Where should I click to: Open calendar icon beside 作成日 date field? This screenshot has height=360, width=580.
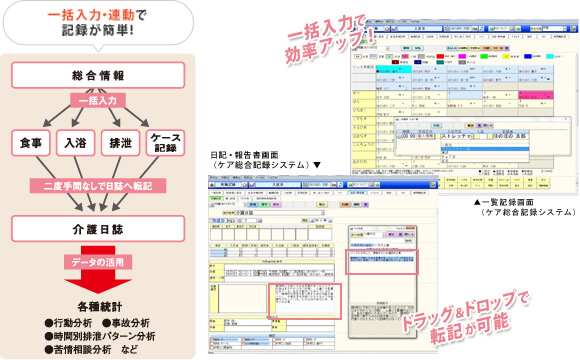[260, 221]
